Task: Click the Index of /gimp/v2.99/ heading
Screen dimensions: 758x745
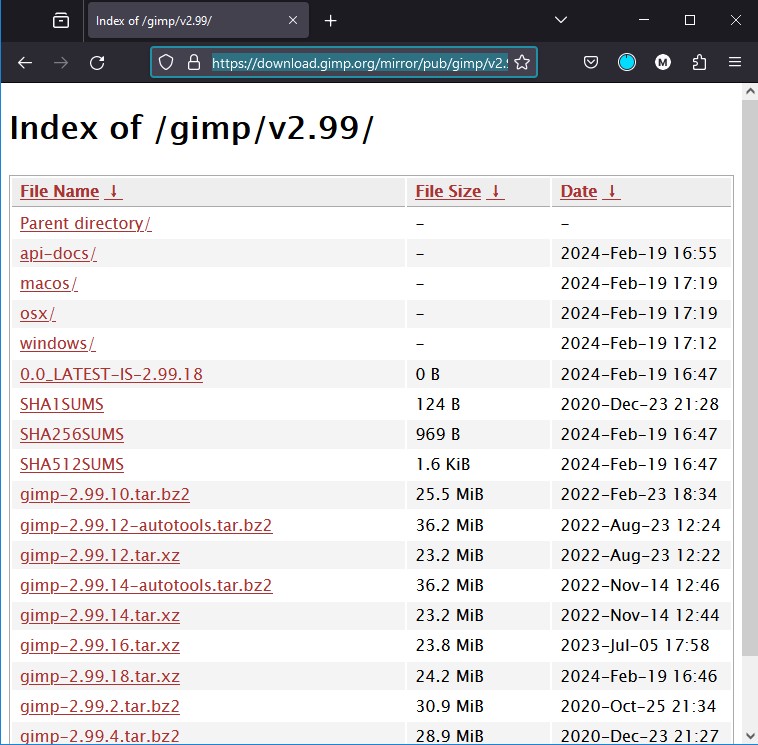Action: (192, 129)
